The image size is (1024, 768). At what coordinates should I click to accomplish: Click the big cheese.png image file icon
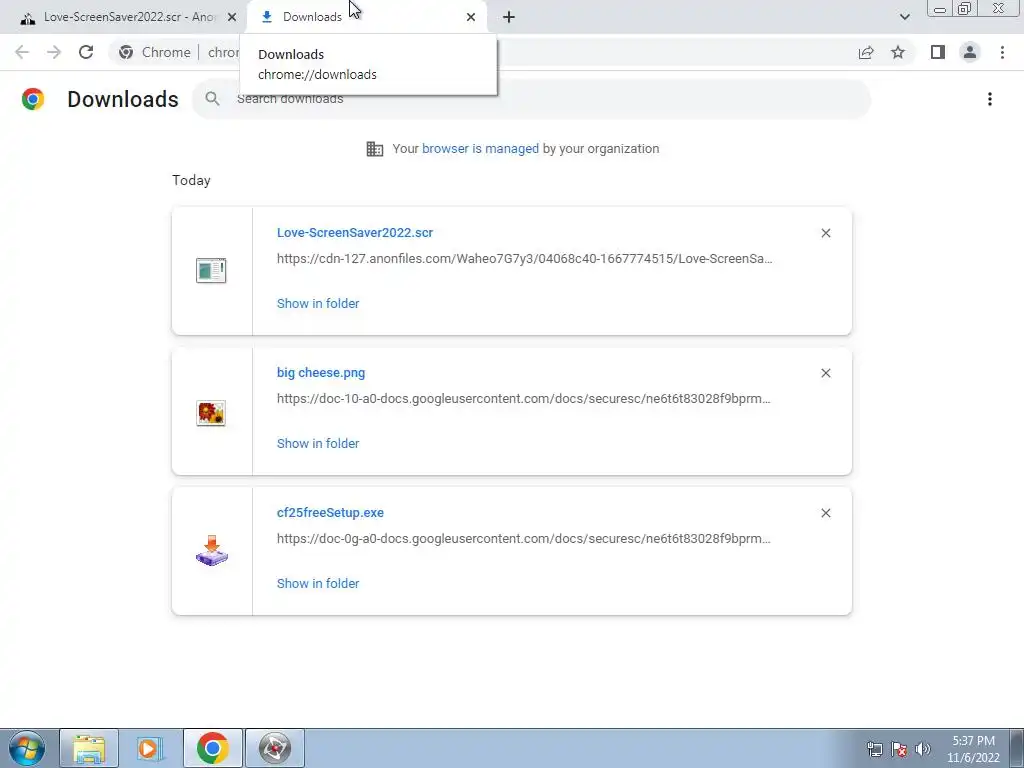click(211, 413)
